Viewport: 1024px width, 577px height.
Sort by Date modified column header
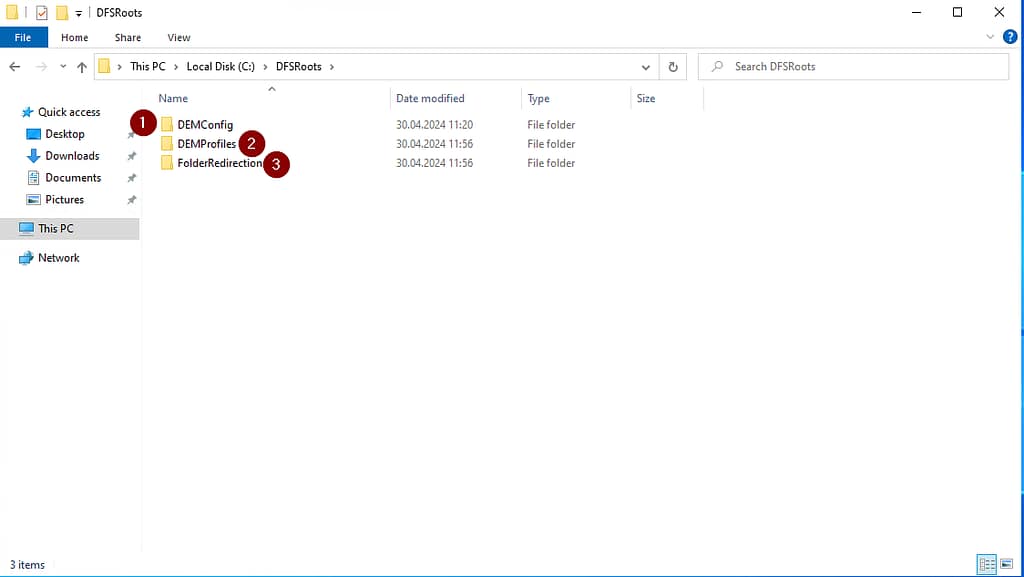(x=430, y=99)
